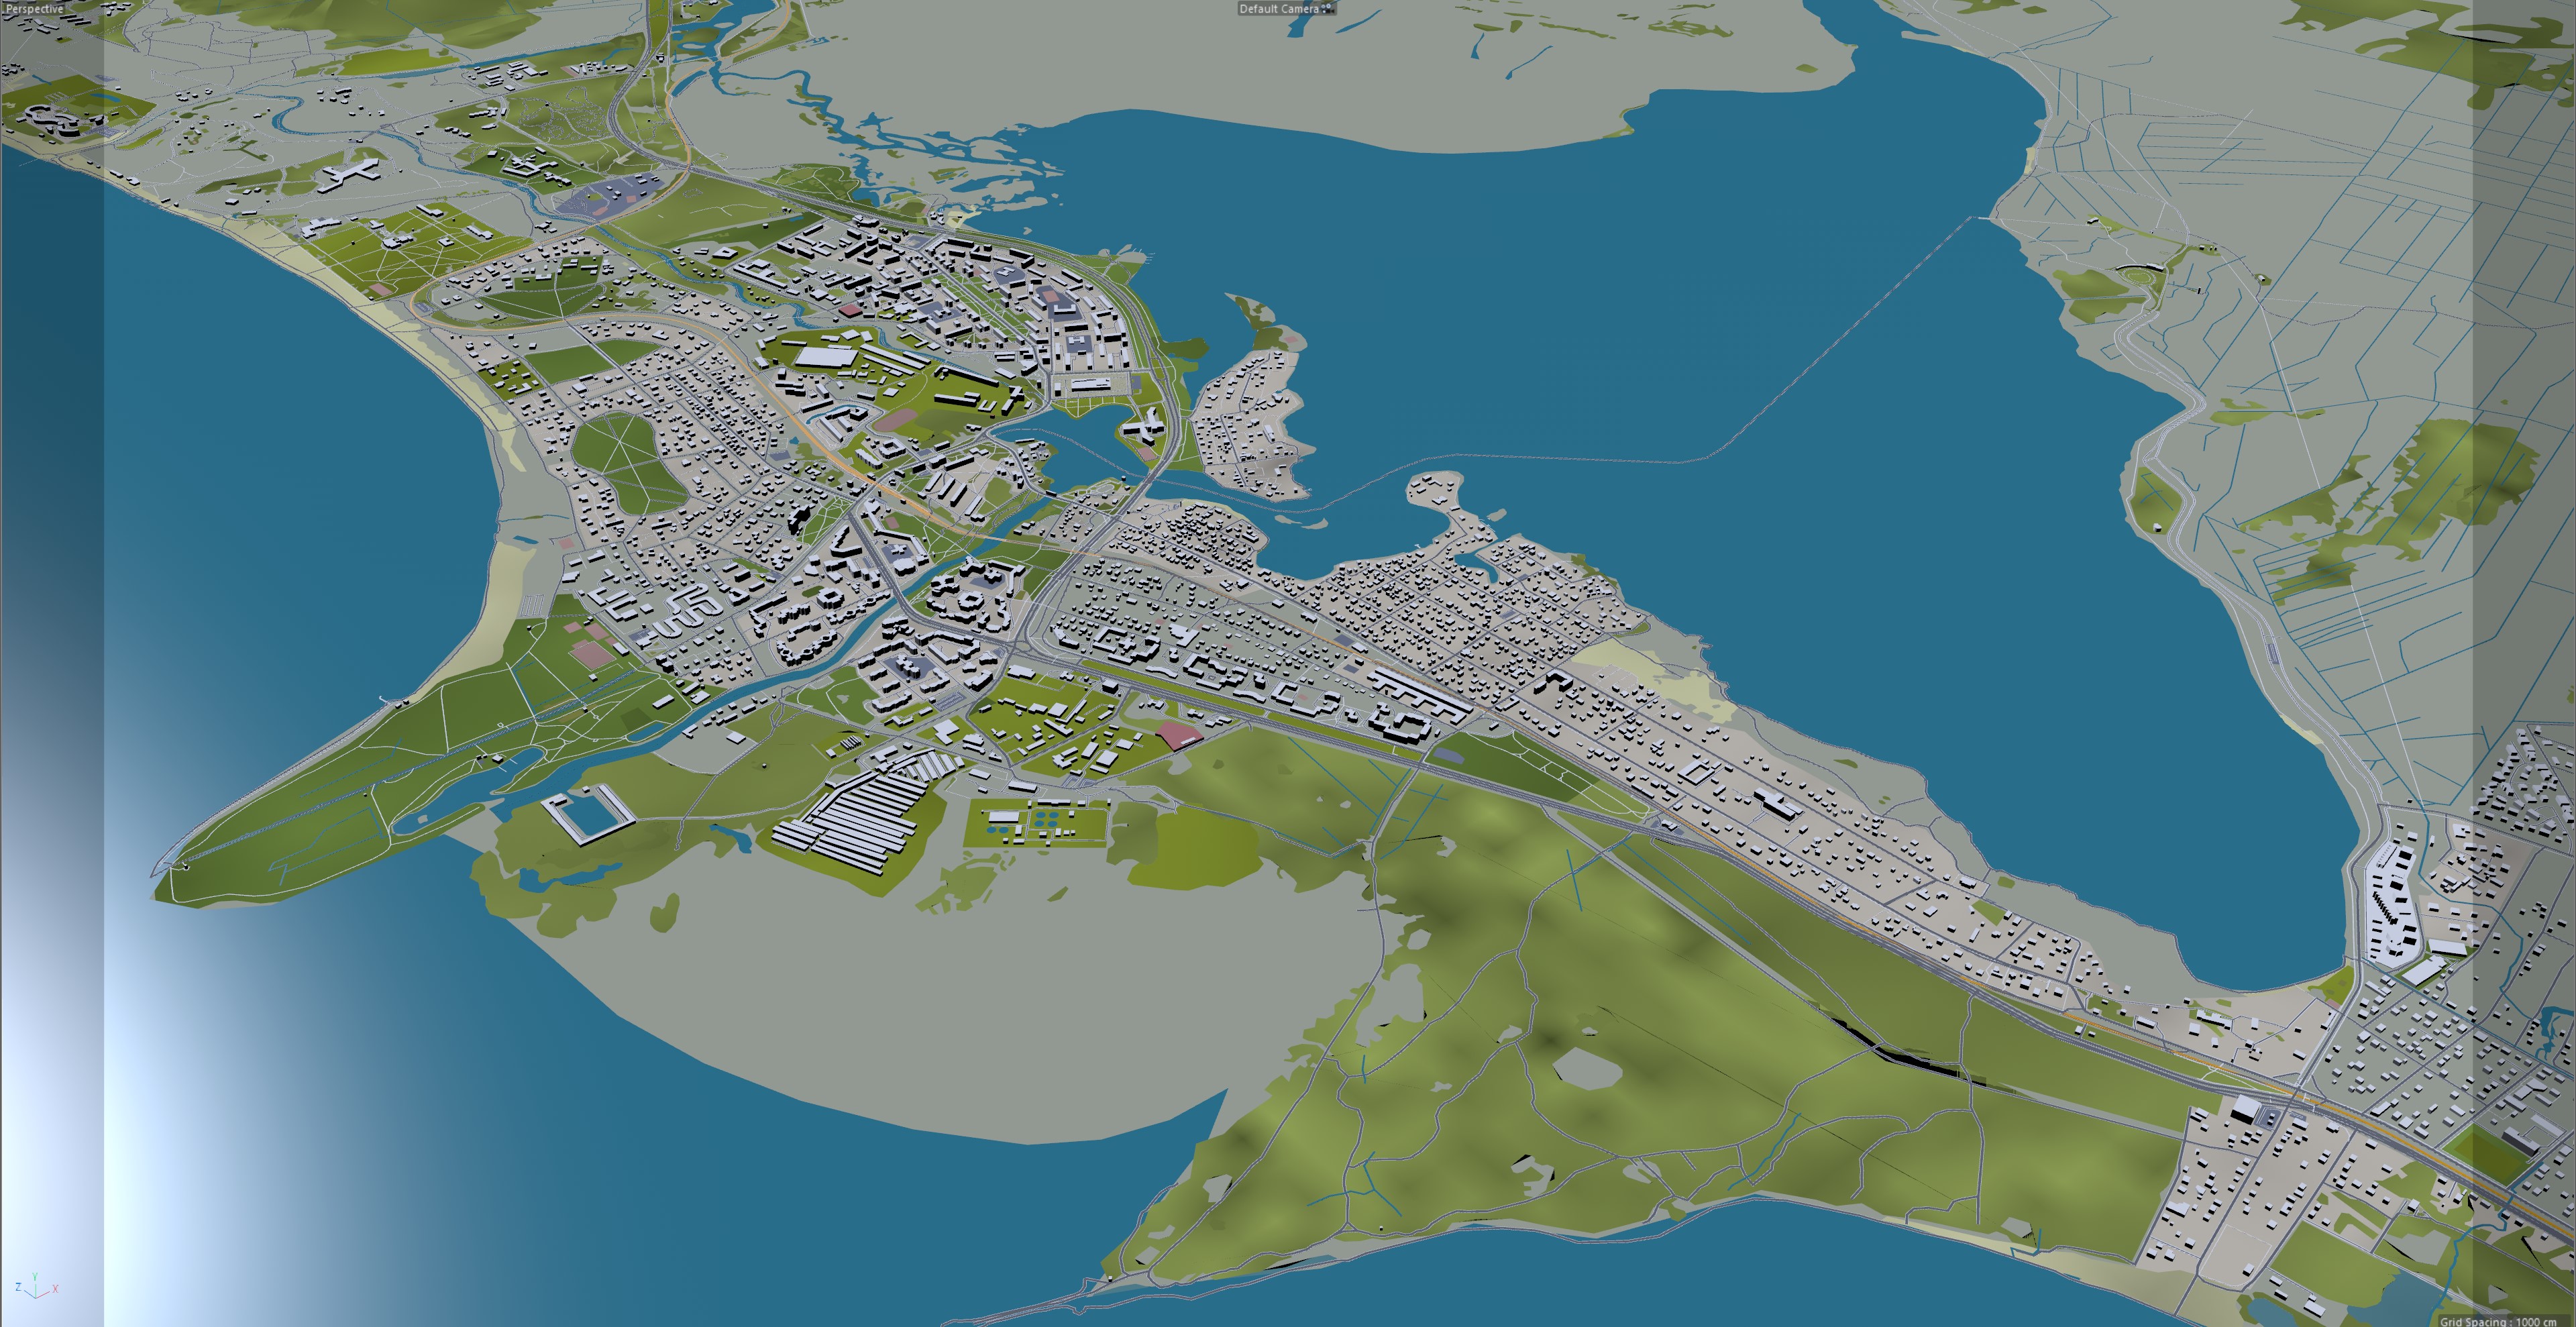2576x1327 pixels.
Task: Click the Grid Spacing readout
Action: point(2497,1320)
